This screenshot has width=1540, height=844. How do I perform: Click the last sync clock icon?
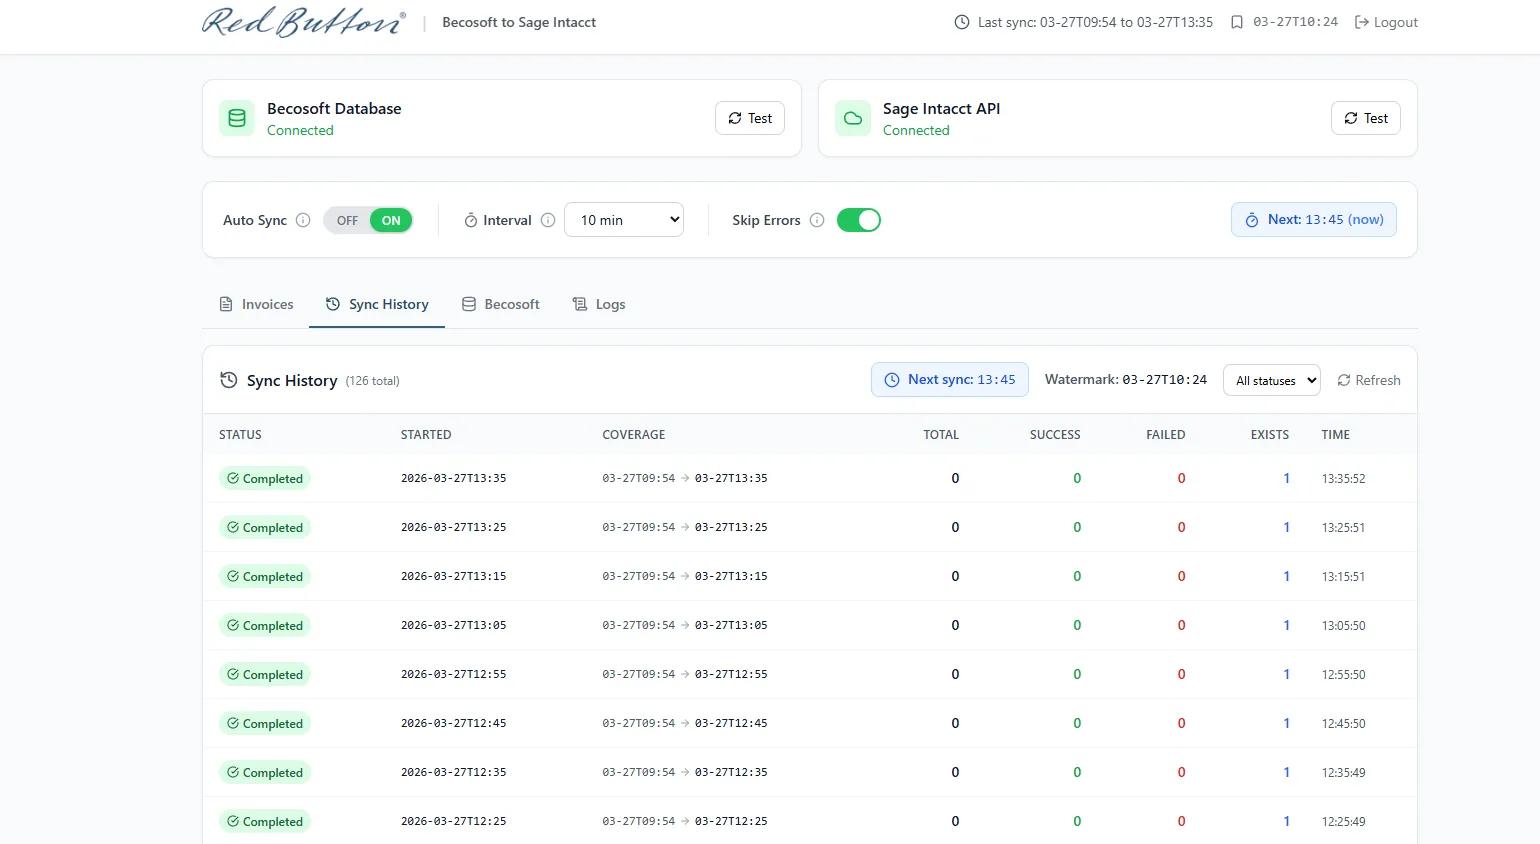[962, 22]
